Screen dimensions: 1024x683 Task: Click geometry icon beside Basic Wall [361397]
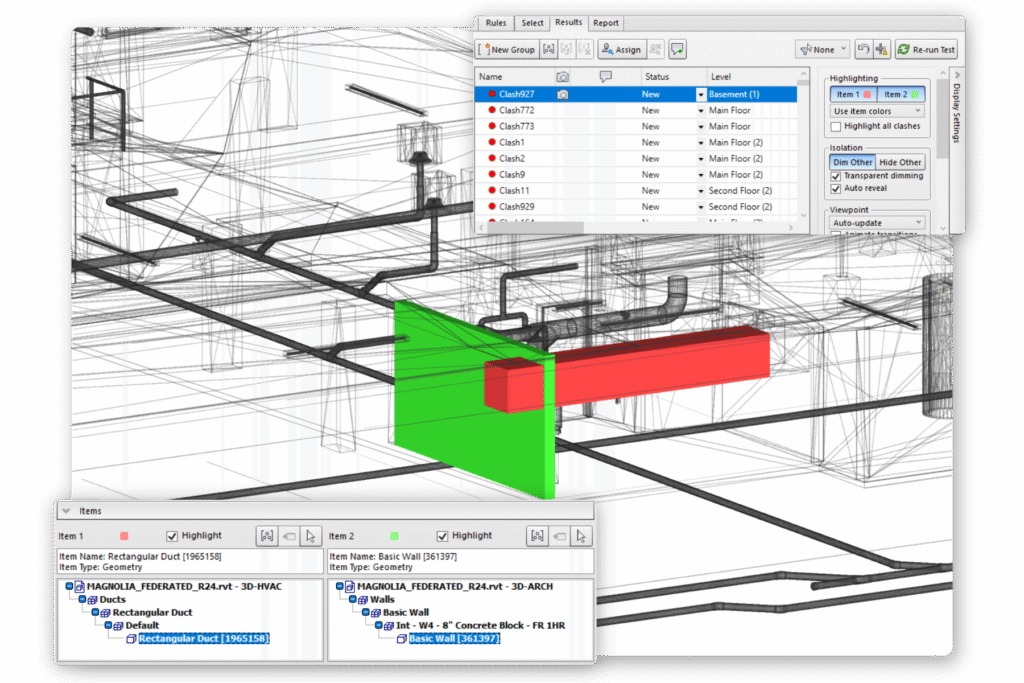402,639
